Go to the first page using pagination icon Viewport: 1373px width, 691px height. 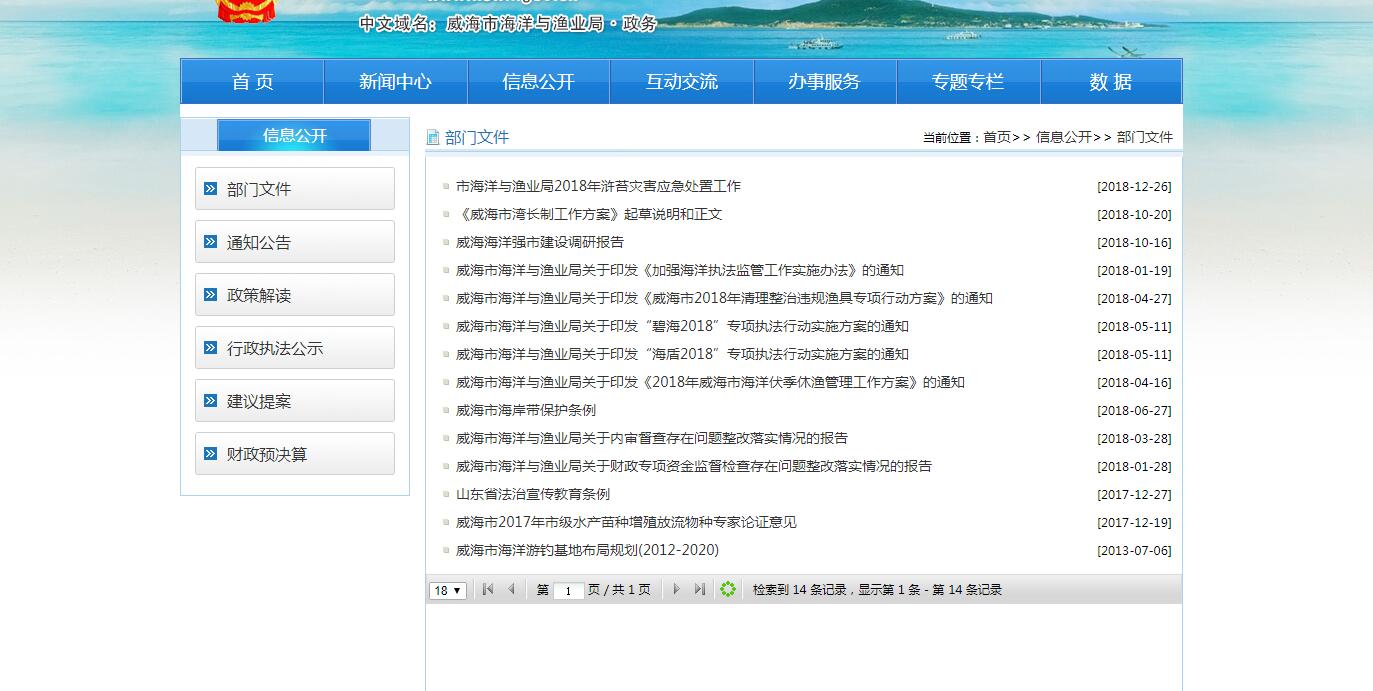coord(488,590)
